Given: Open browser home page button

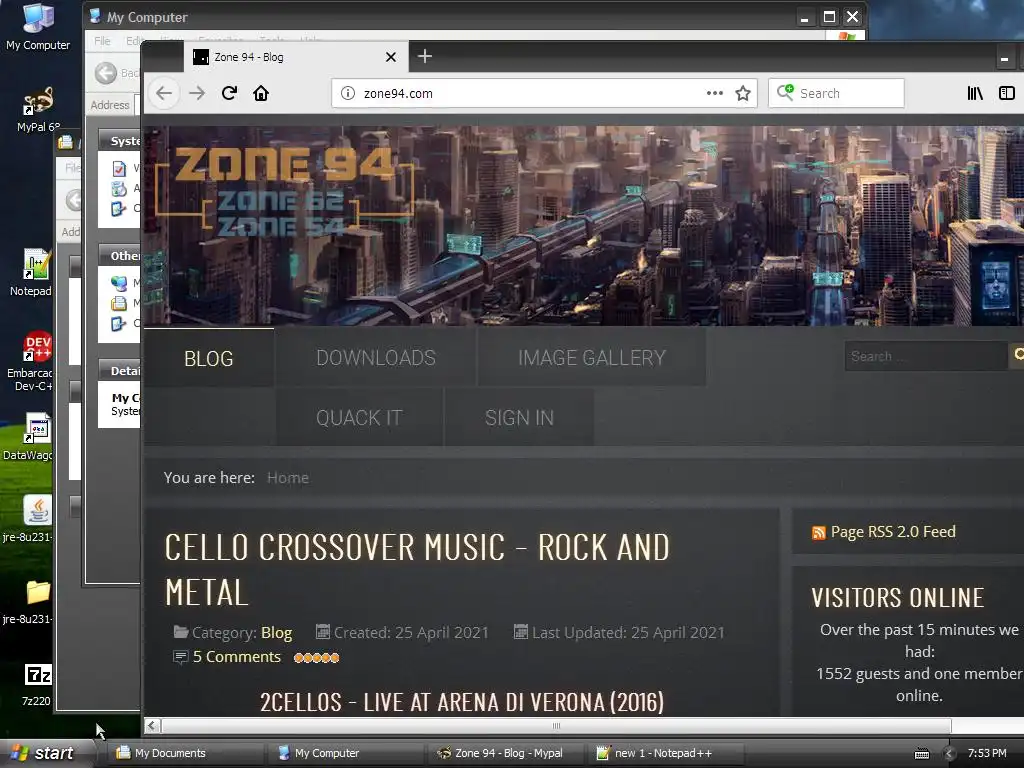Looking at the screenshot, I should click(261, 93).
